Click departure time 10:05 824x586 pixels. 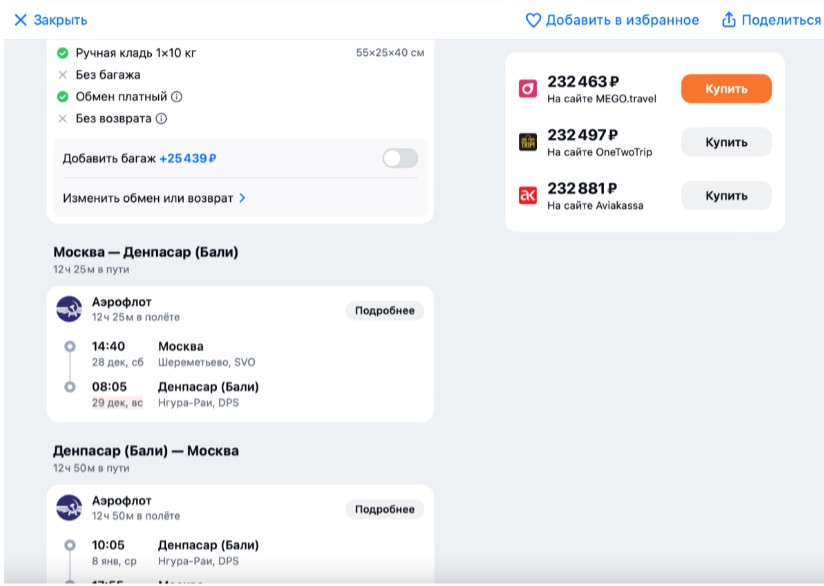pyautogui.click(x=108, y=545)
